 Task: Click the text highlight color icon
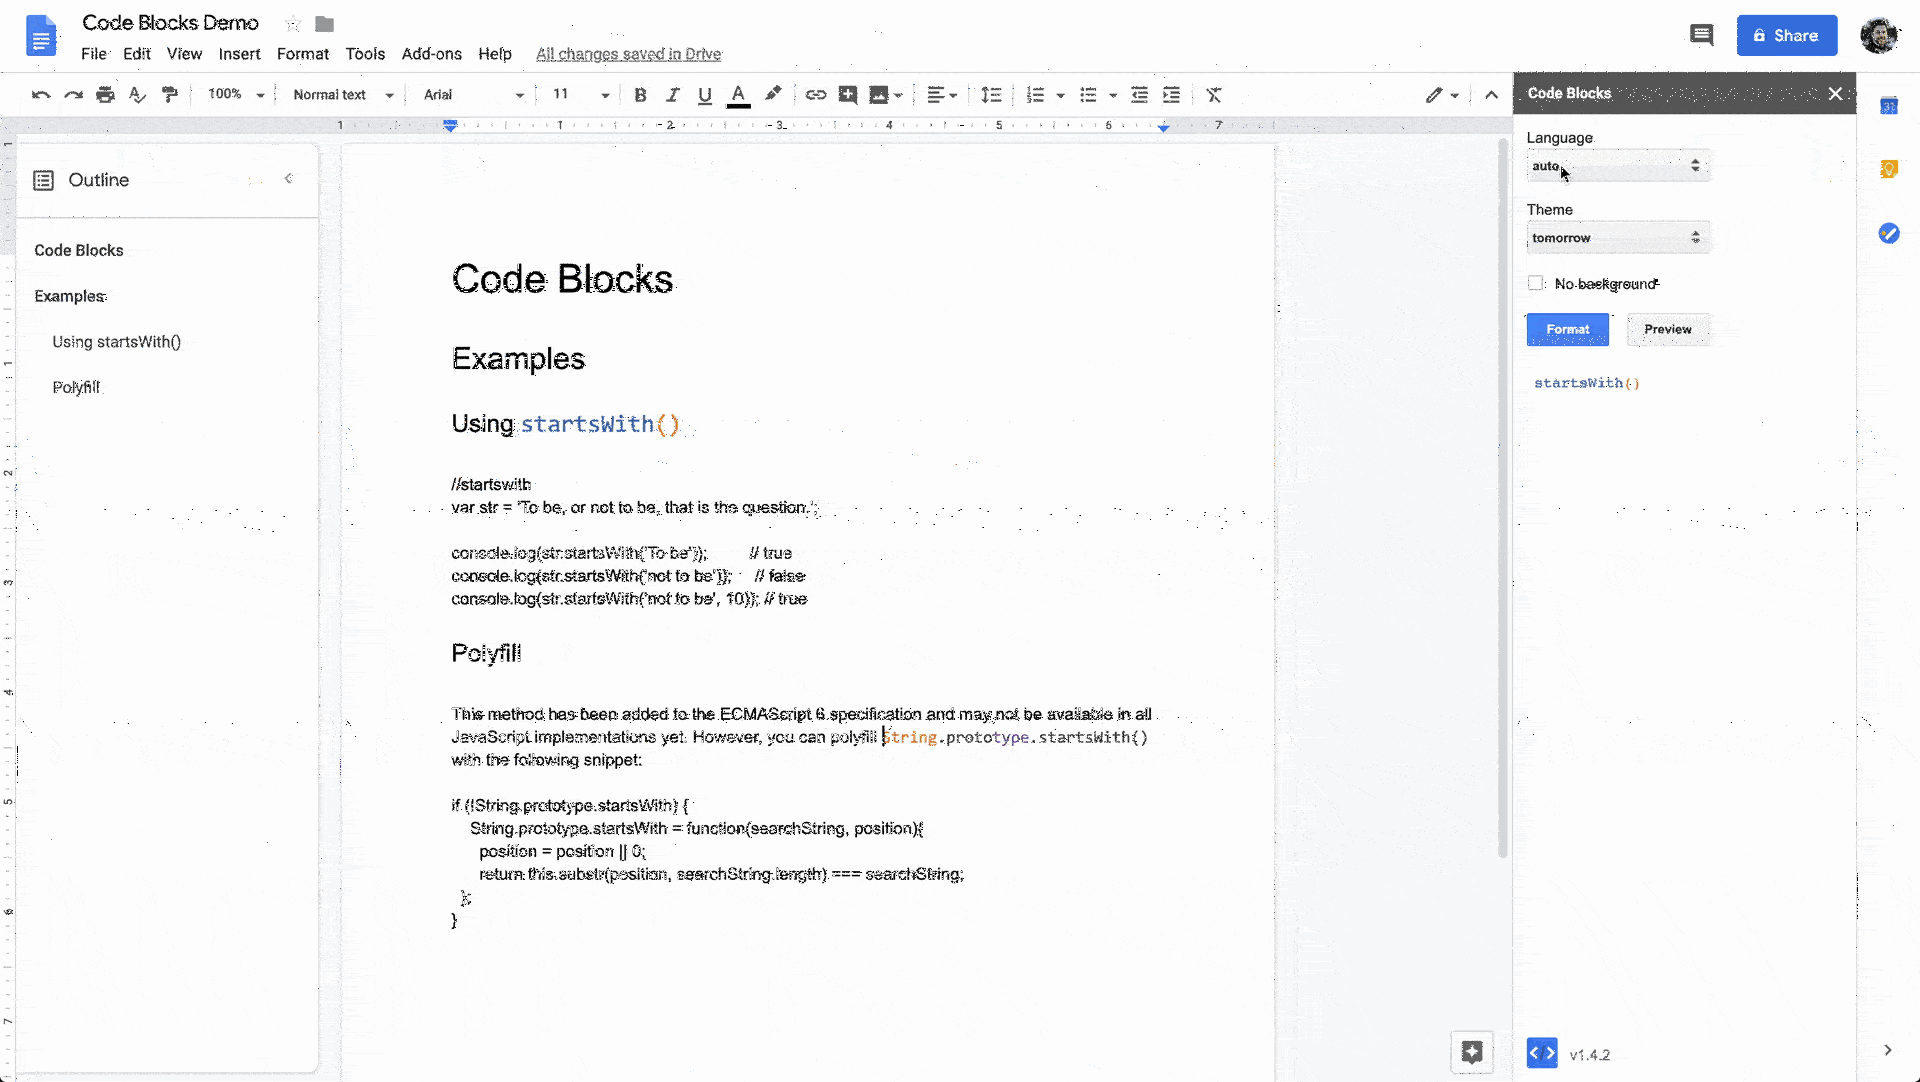(773, 95)
